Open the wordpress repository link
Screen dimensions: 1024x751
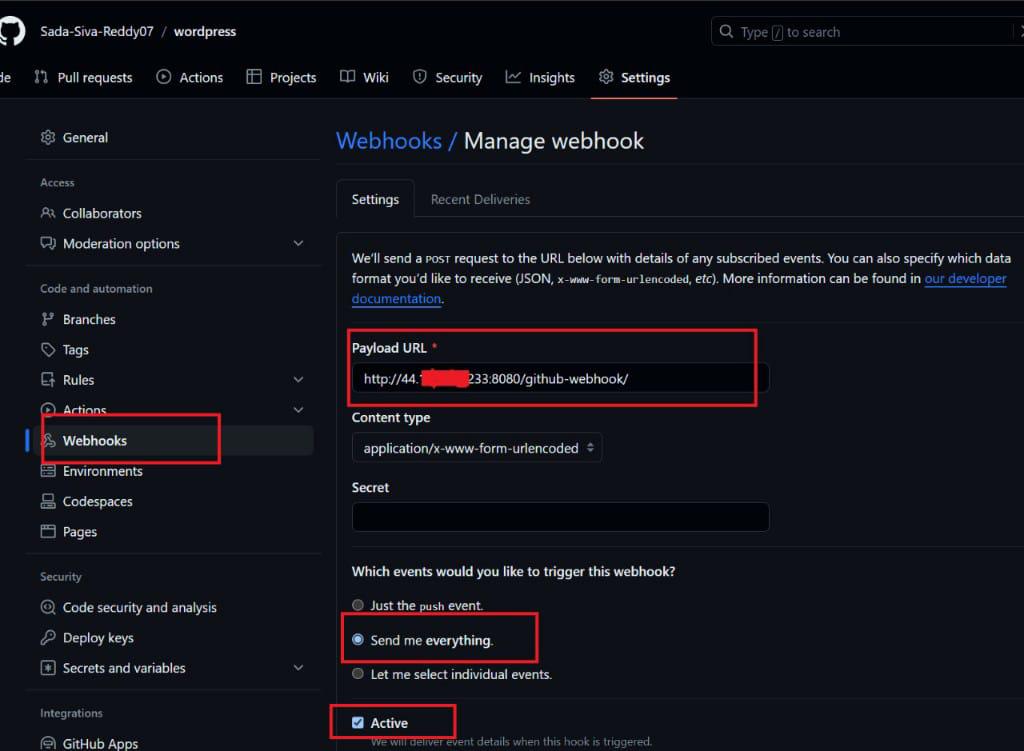(x=204, y=31)
